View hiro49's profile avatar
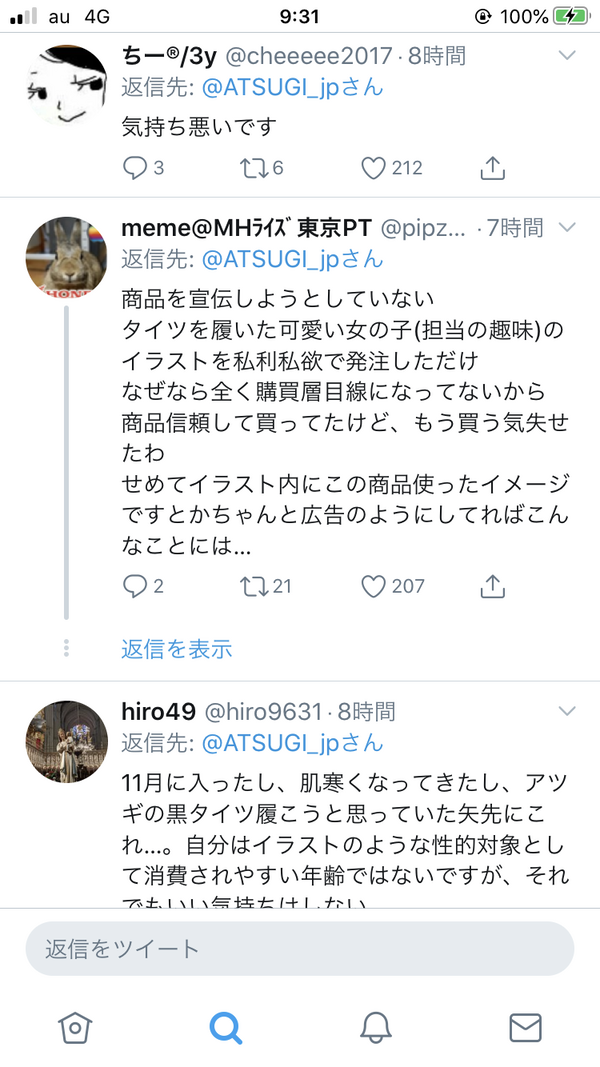Screen dimensions: 600x1067 click(67, 742)
